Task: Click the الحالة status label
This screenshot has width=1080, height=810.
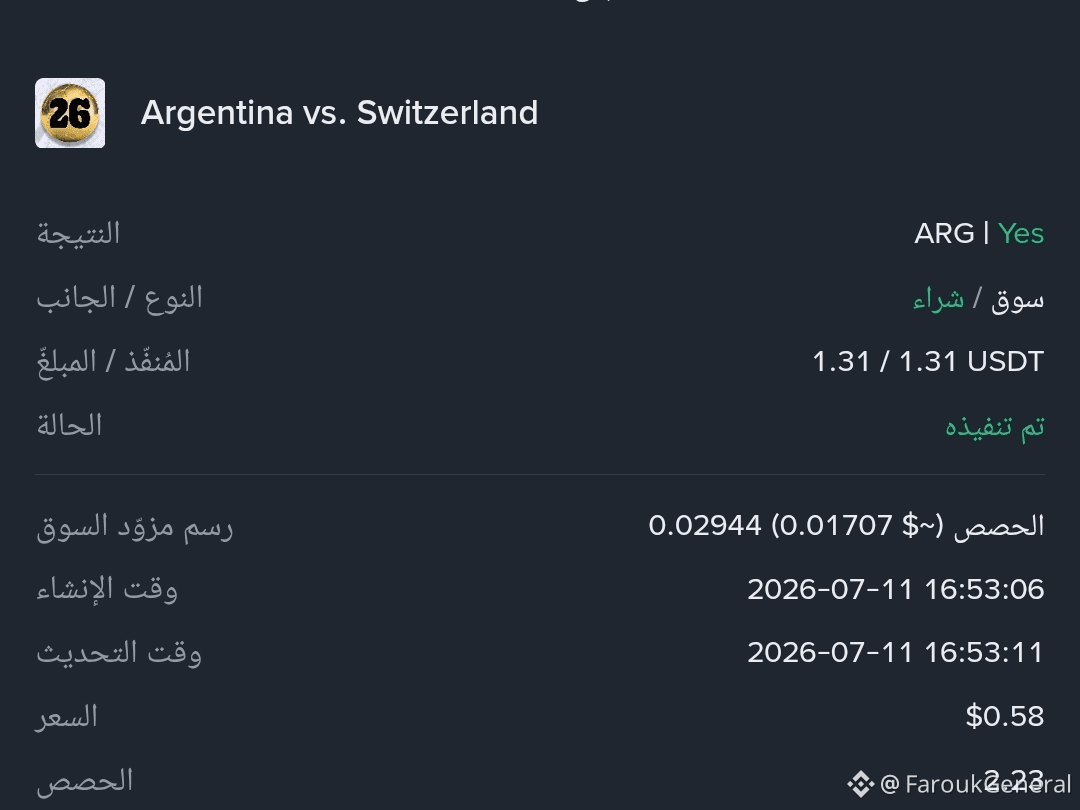Action: (x=69, y=425)
